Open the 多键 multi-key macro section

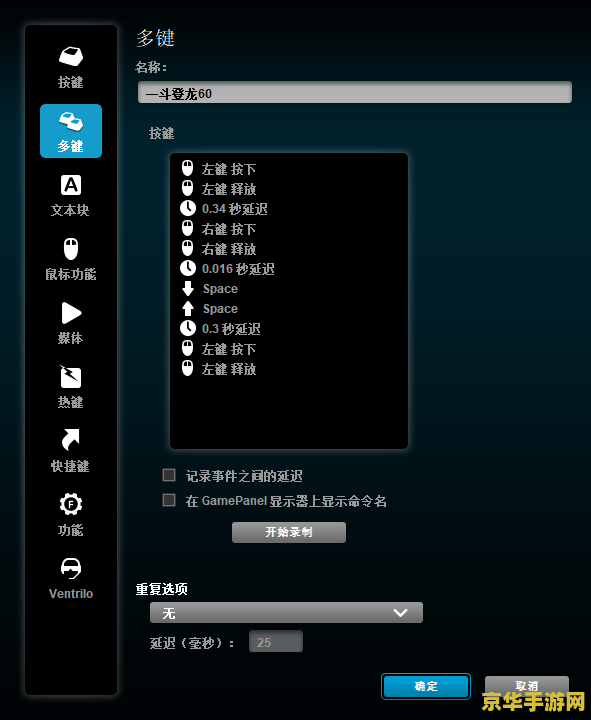tap(71, 131)
